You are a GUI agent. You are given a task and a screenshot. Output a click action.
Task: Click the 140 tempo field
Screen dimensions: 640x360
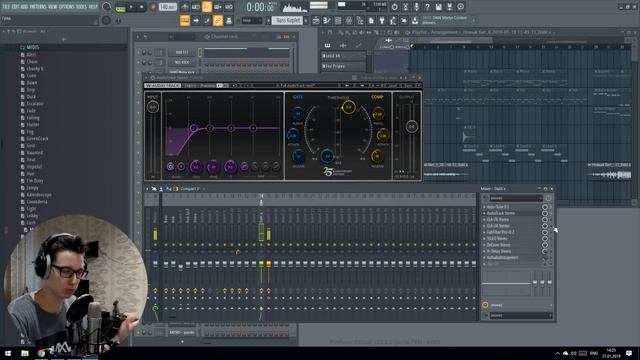167,7
